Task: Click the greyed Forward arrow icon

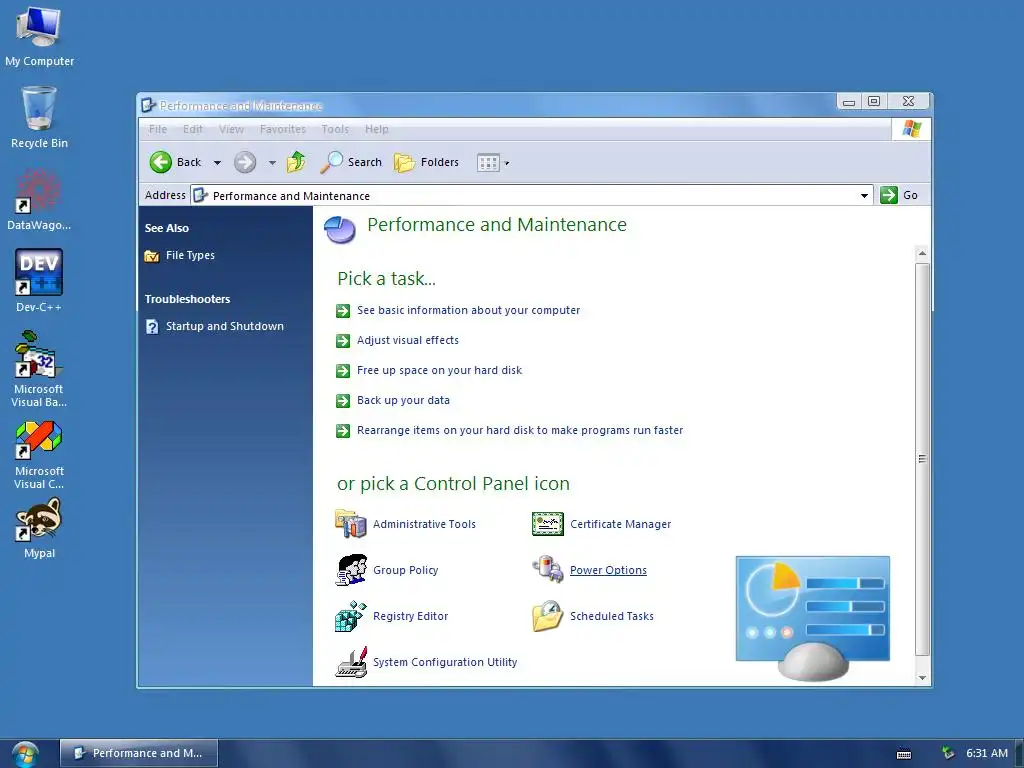Action: click(x=245, y=162)
